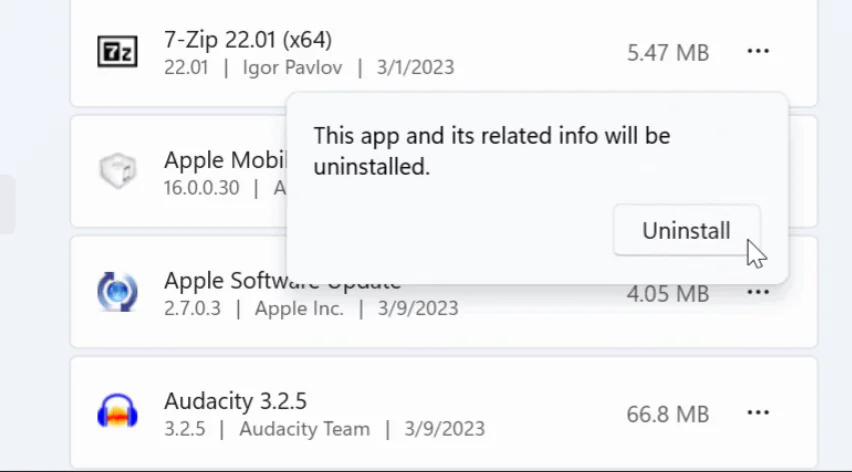Click the Apple Mobile Device Support icon

click(117, 171)
